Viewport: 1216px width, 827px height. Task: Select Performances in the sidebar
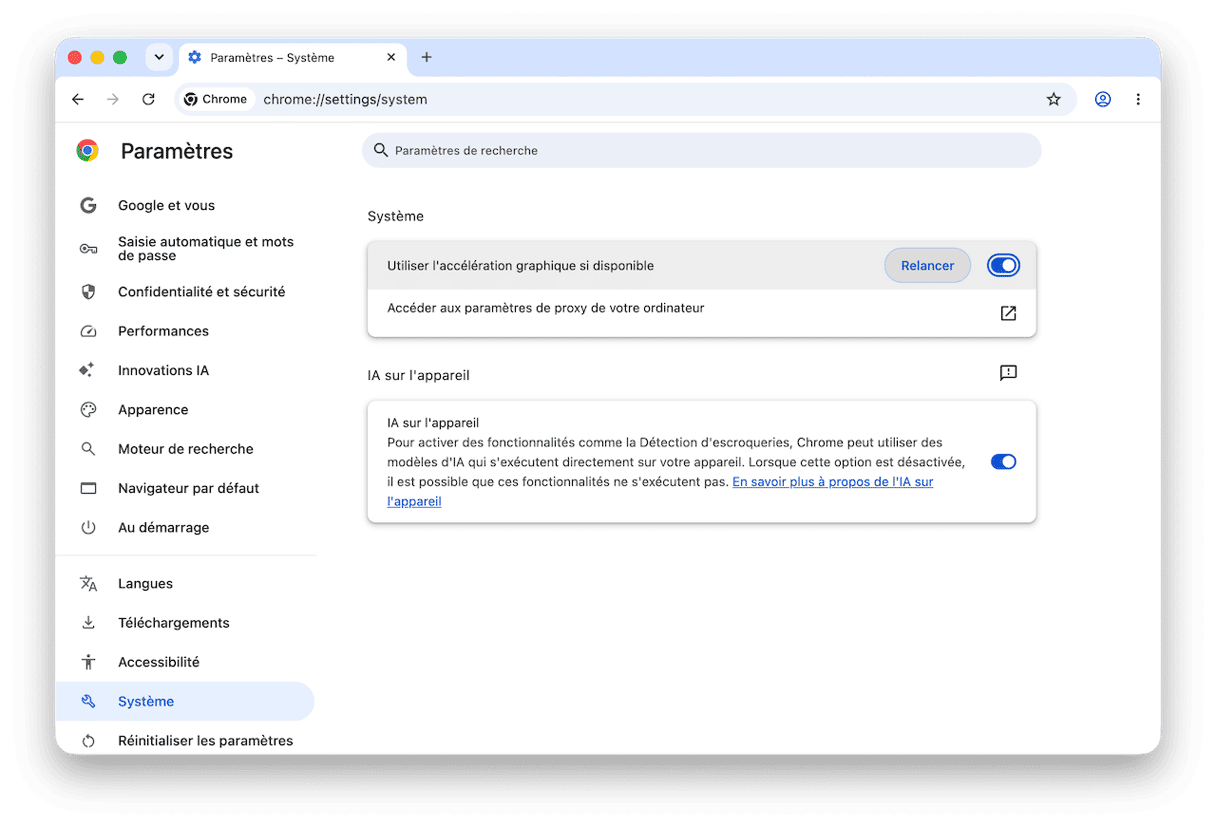(x=185, y=331)
